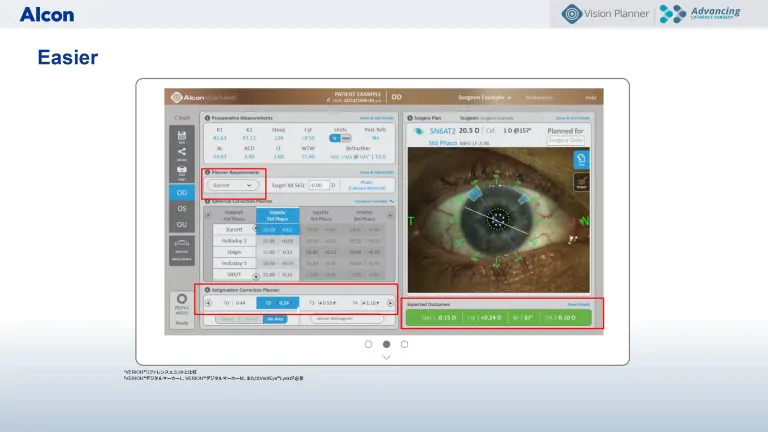Open the Barrett formula dropdown
This screenshot has width=768, height=432.
click(x=233, y=185)
